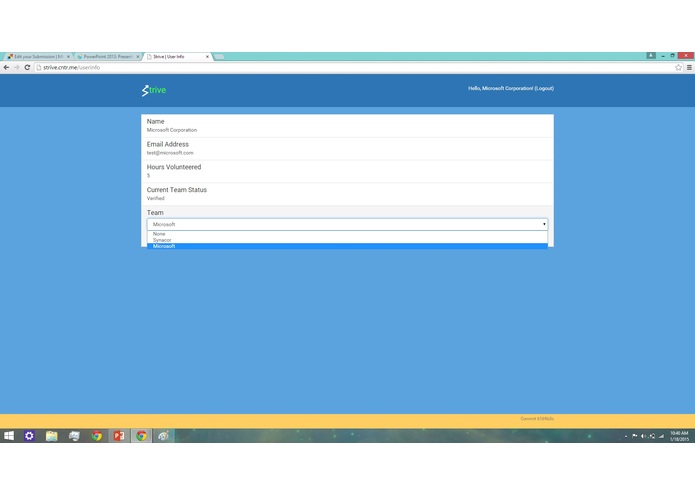Open the purple gear settings taskbar icon
This screenshot has height=494, width=695.
29,436
